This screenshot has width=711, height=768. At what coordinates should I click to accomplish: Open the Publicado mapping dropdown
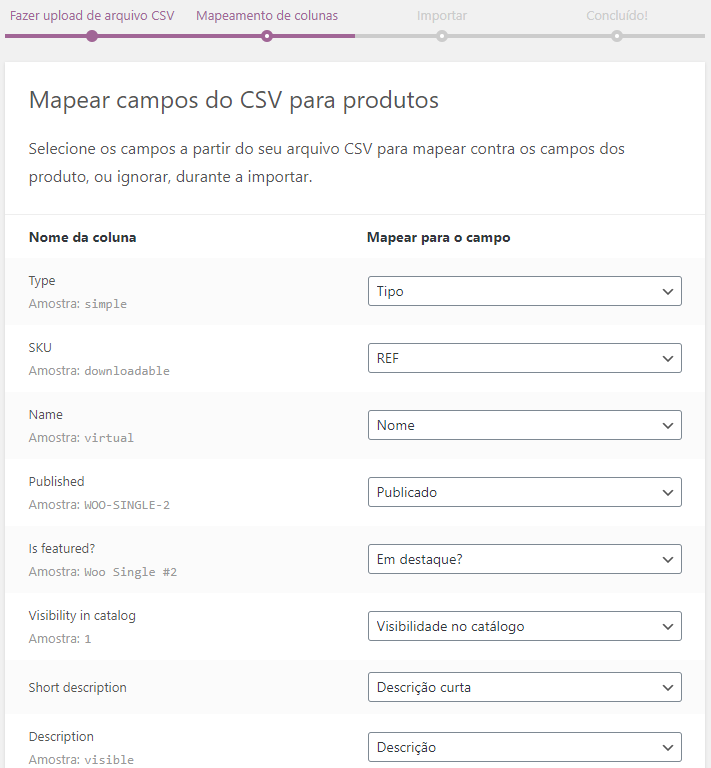524,492
